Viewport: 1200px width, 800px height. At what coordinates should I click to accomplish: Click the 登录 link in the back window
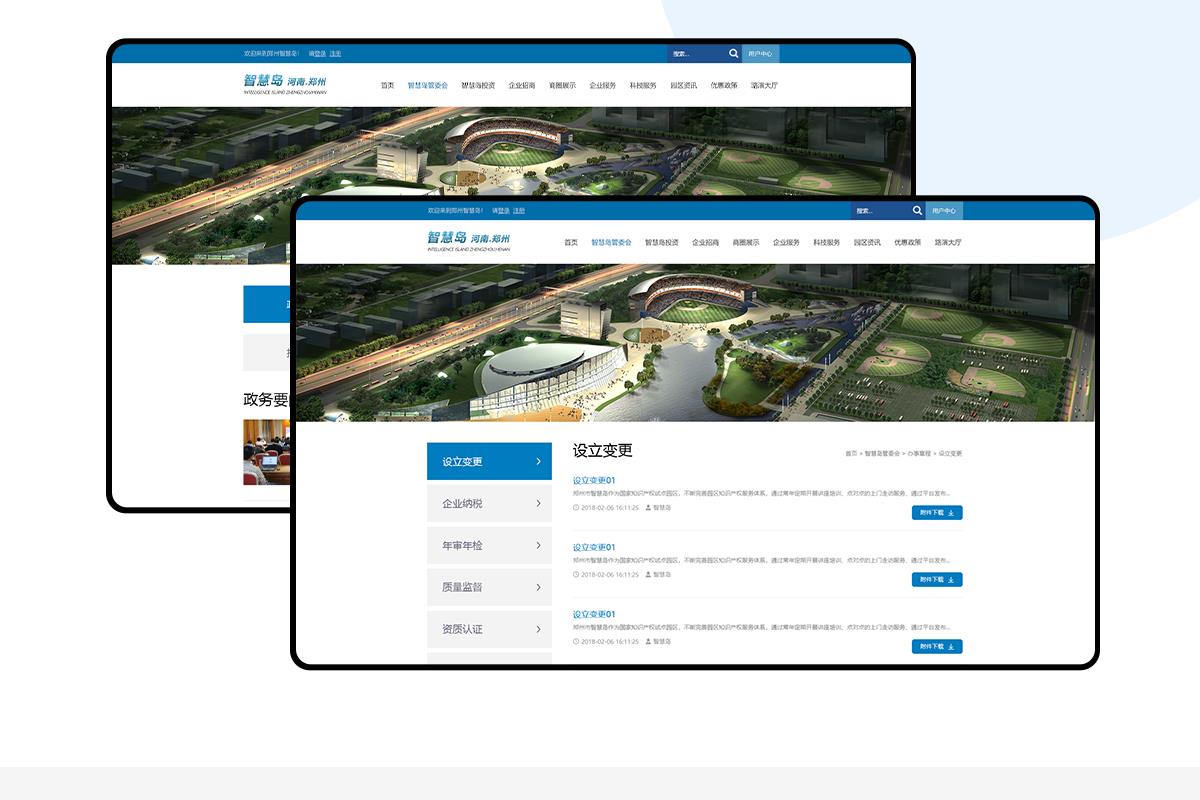point(320,54)
